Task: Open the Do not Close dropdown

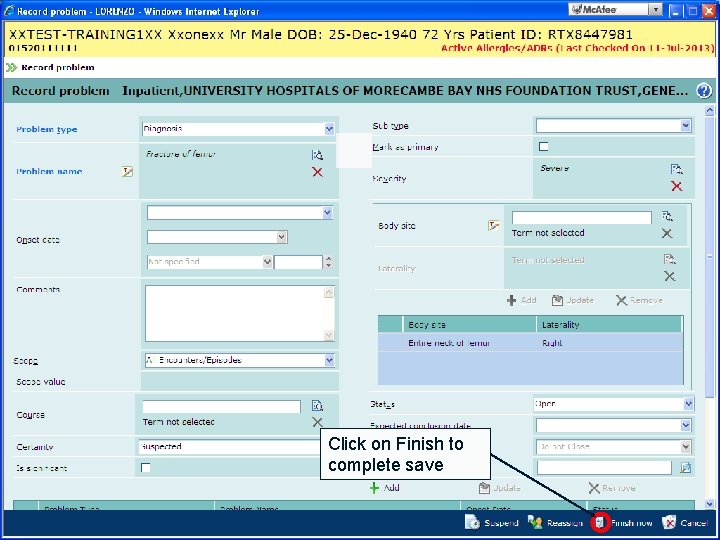Action: [686, 446]
